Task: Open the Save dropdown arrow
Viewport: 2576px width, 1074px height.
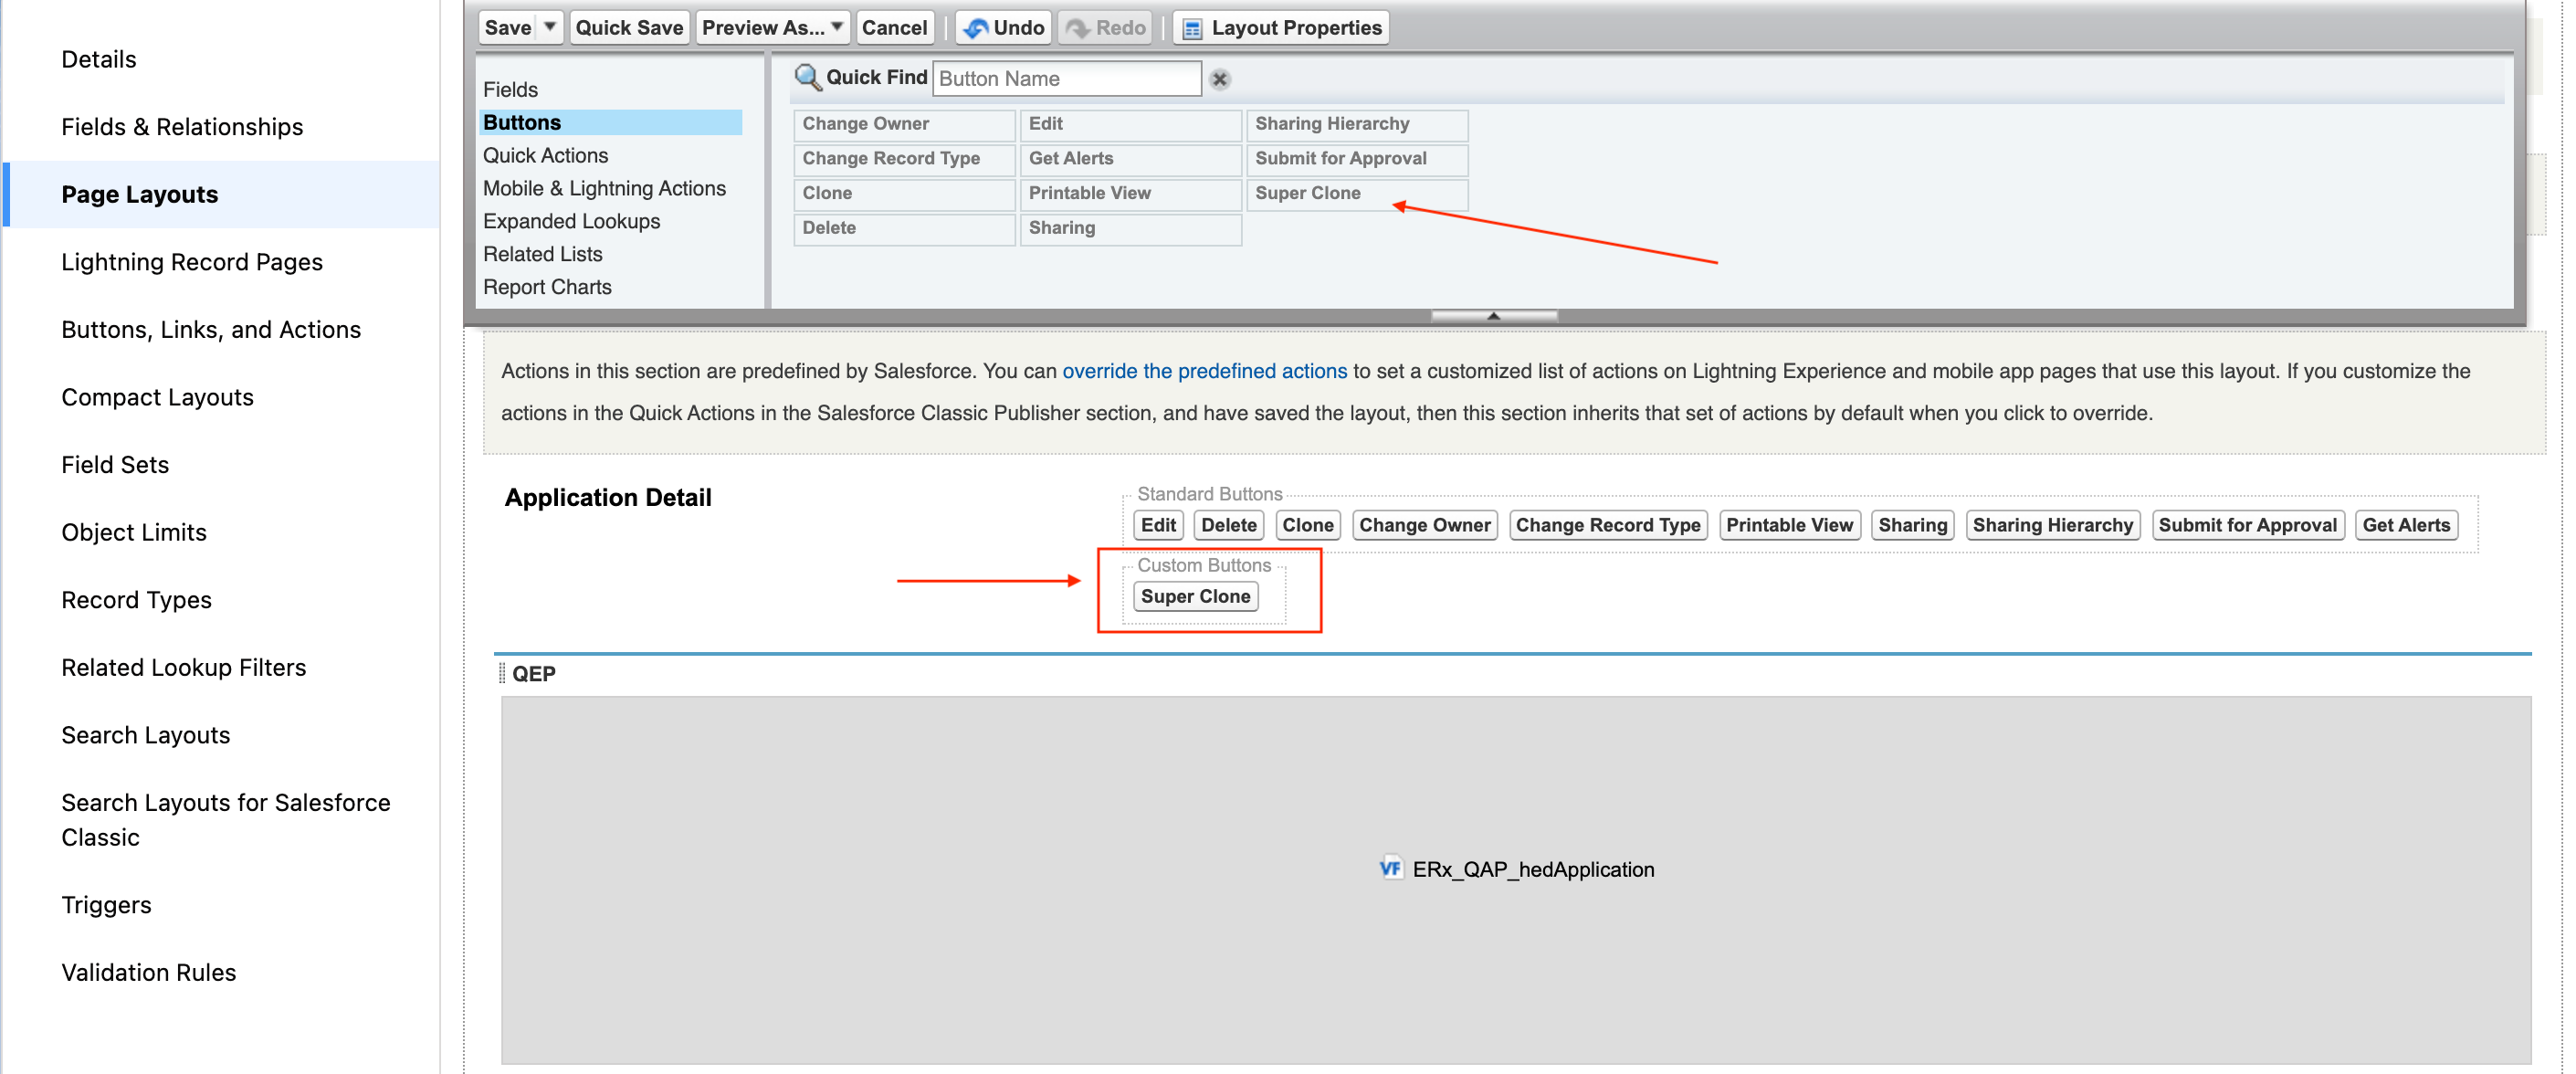Action: [549, 27]
